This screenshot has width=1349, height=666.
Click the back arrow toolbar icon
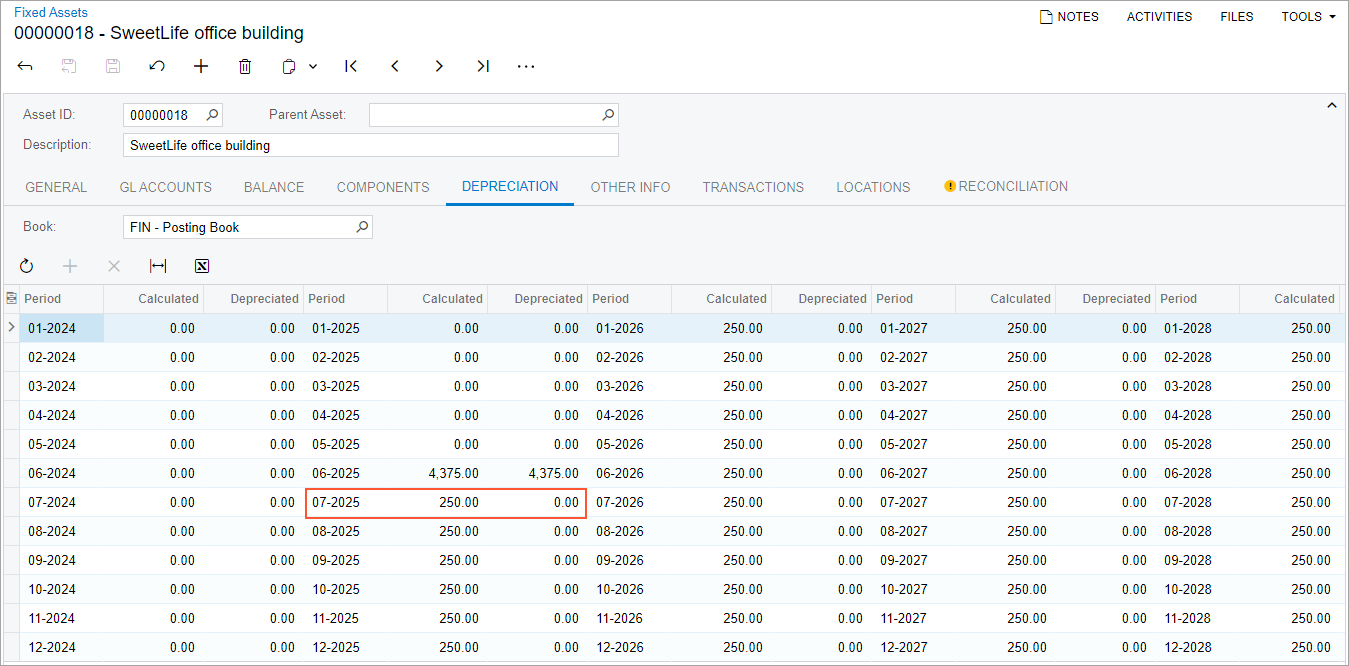25,66
